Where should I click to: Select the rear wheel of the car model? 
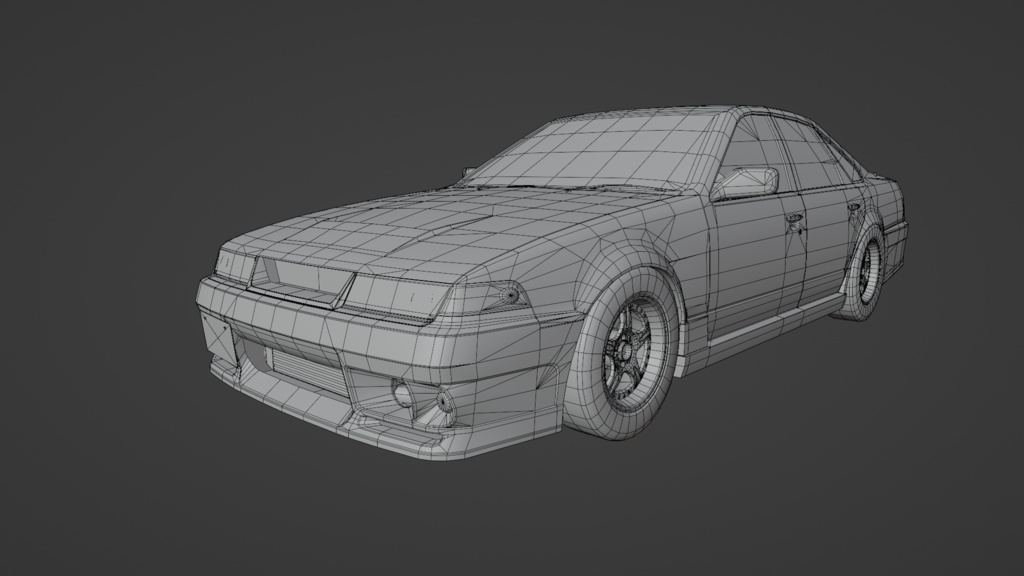(x=863, y=272)
